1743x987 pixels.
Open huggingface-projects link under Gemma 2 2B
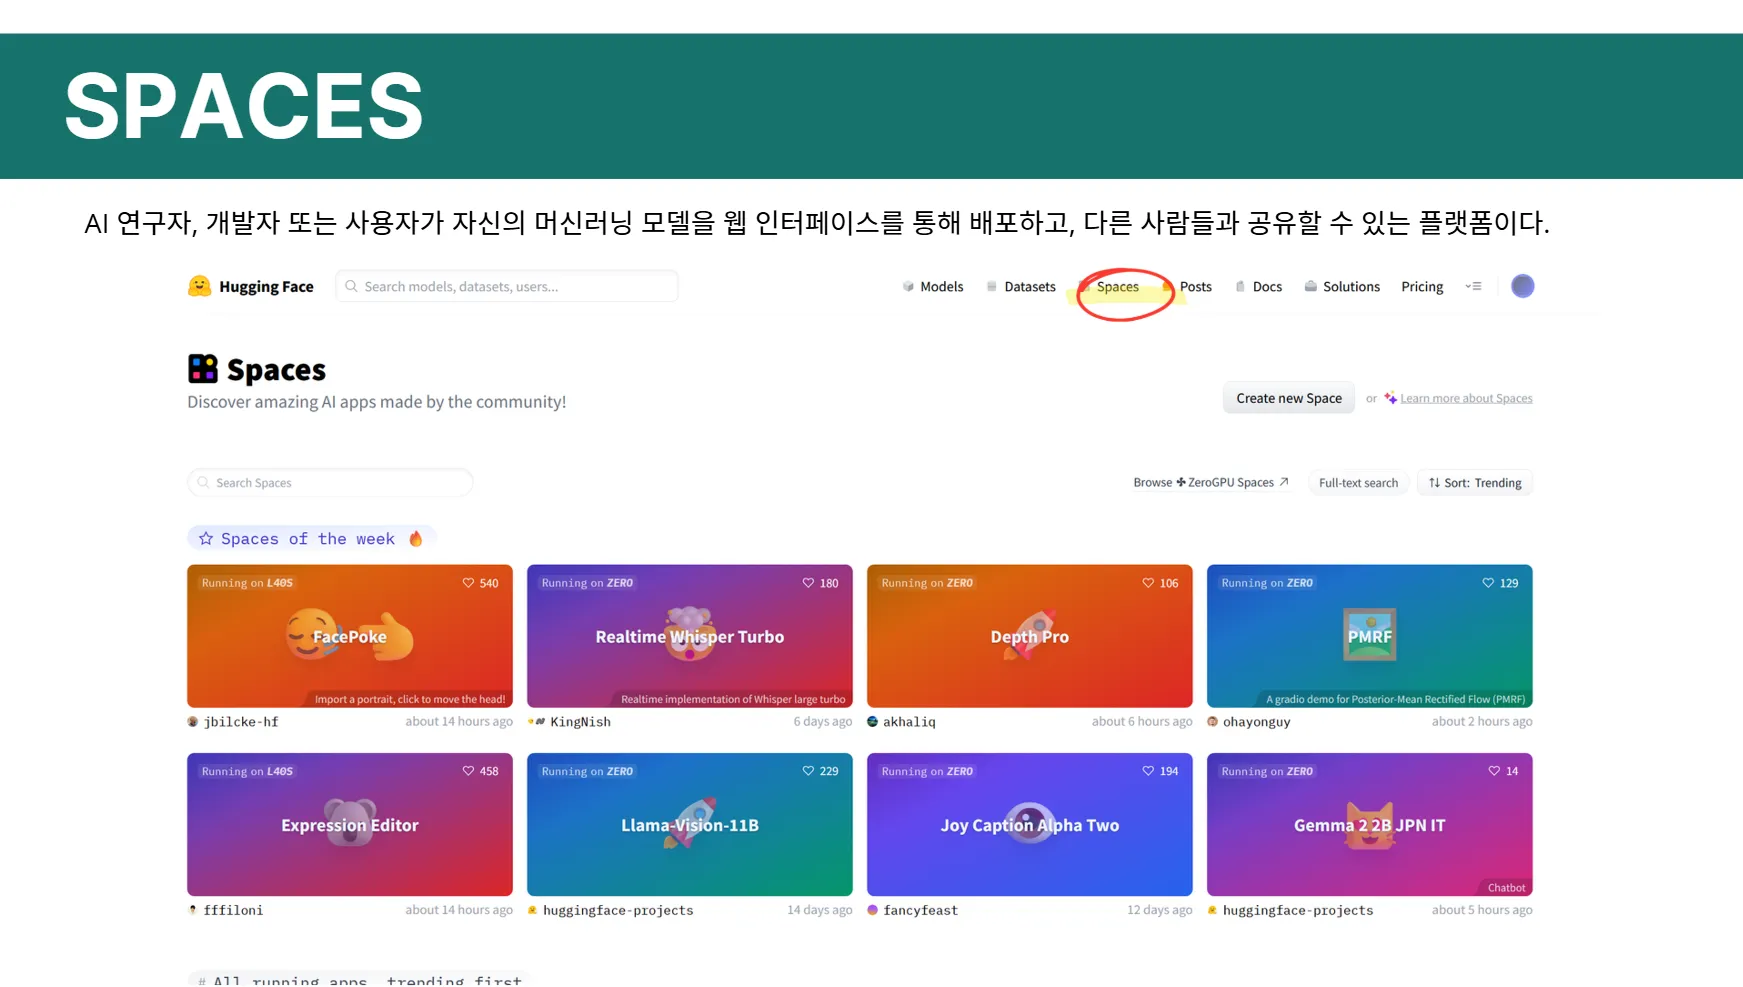click(x=1298, y=911)
